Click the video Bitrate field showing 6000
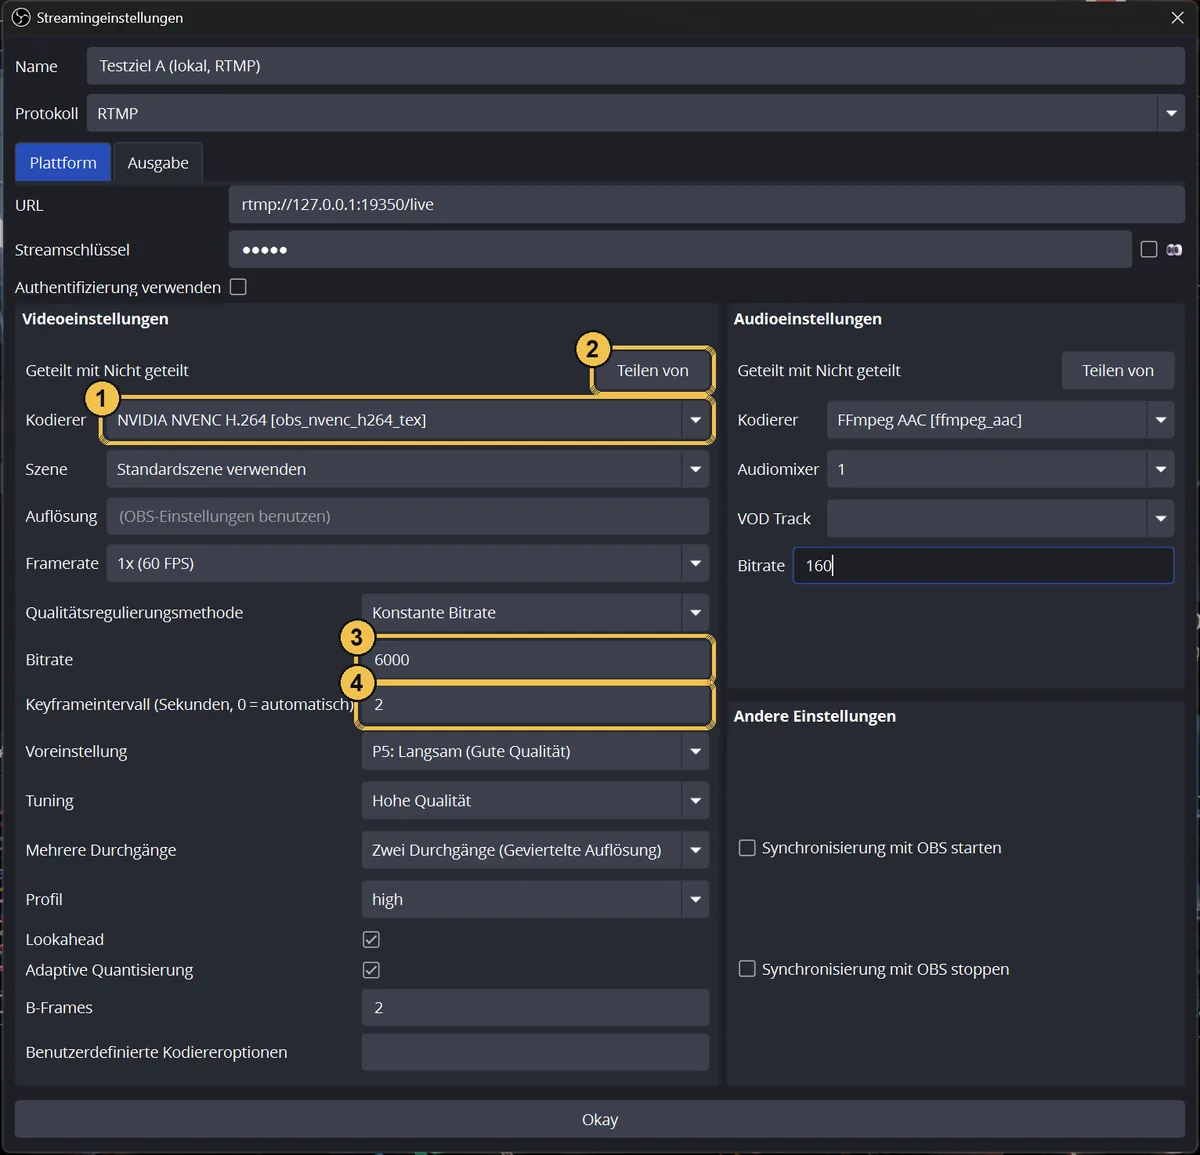The image size is (1200, 1155). tap(535, 660)
